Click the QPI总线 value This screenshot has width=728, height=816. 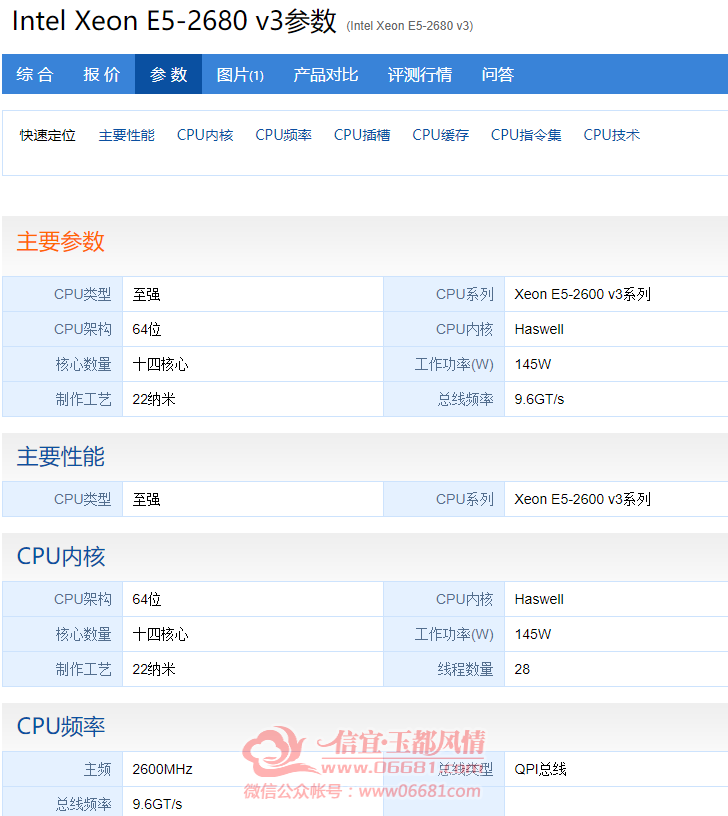(x=540, y=769)
